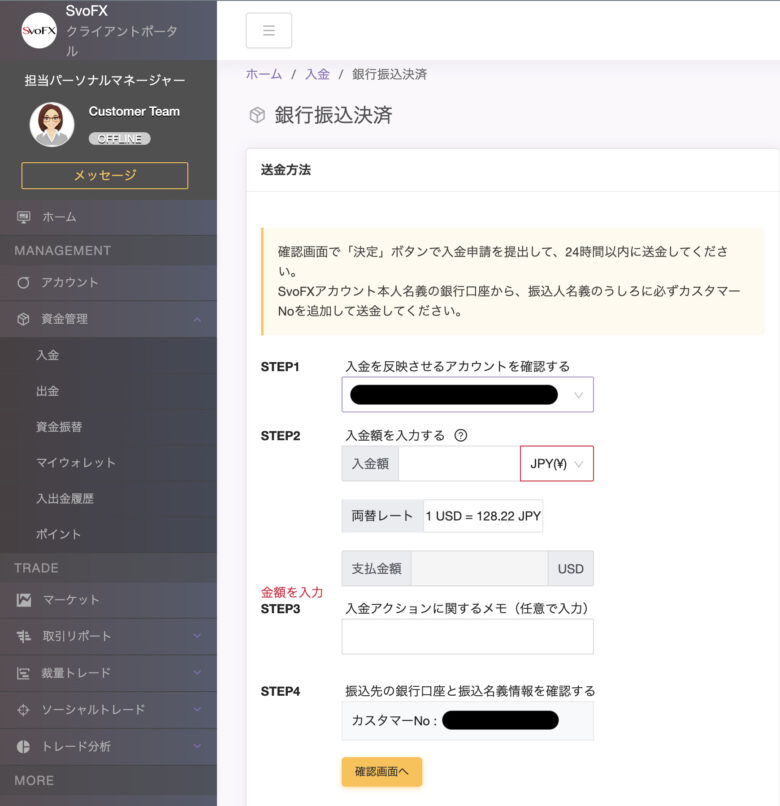Open ホーム in the sidebar menu
Viewport: 780px width, 806px height.
[x=108, y=217]
